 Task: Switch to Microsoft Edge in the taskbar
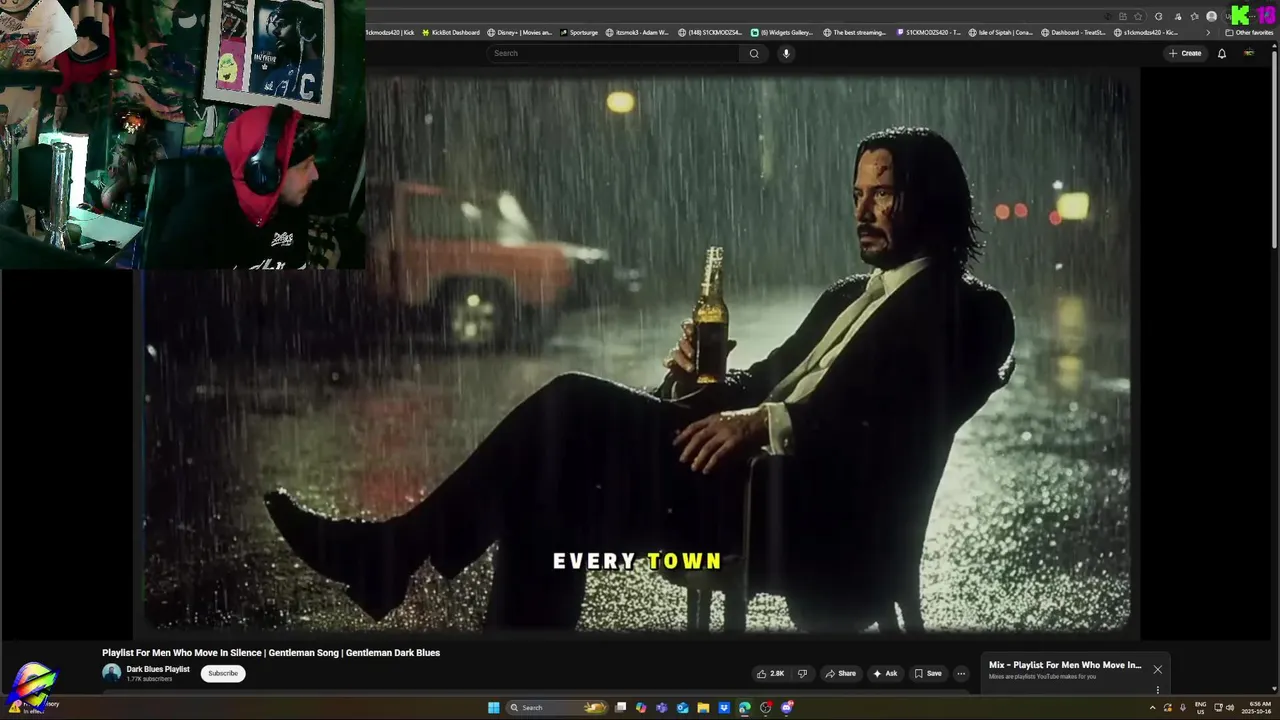(x=745, y=707)
